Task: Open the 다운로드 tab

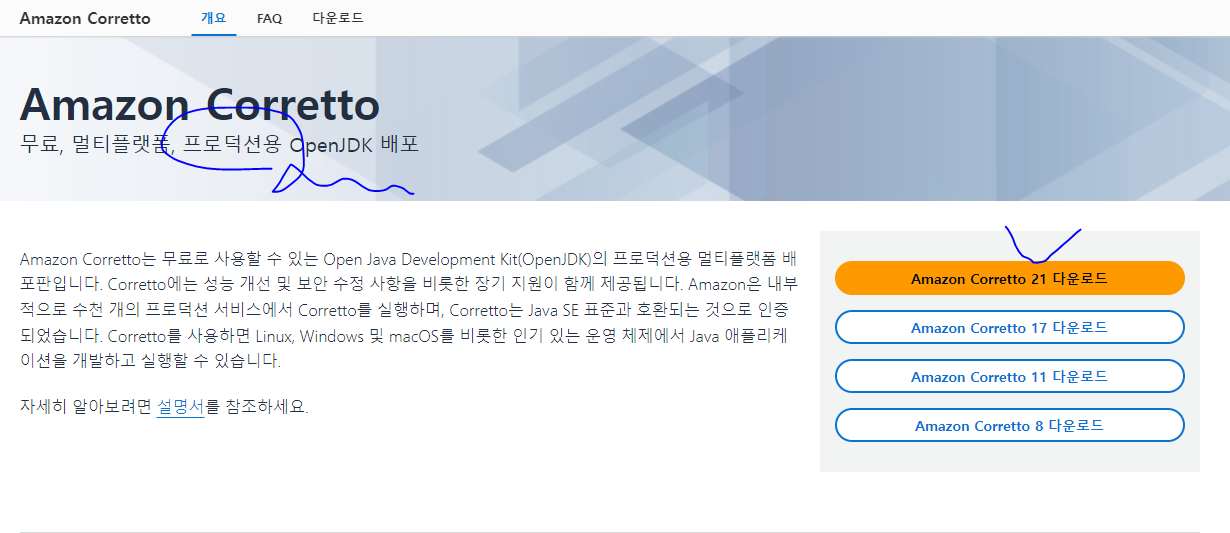Action: click(x=338, y=18)
